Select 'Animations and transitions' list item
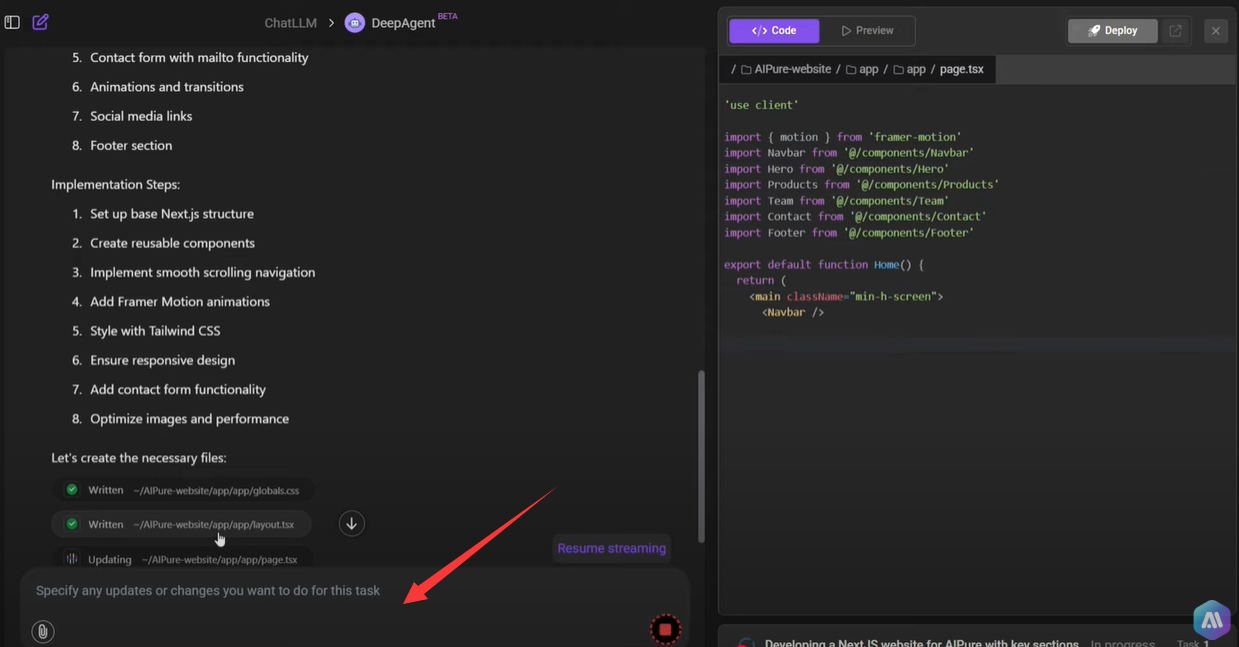 pyautogui.click(x=167, y=87)
